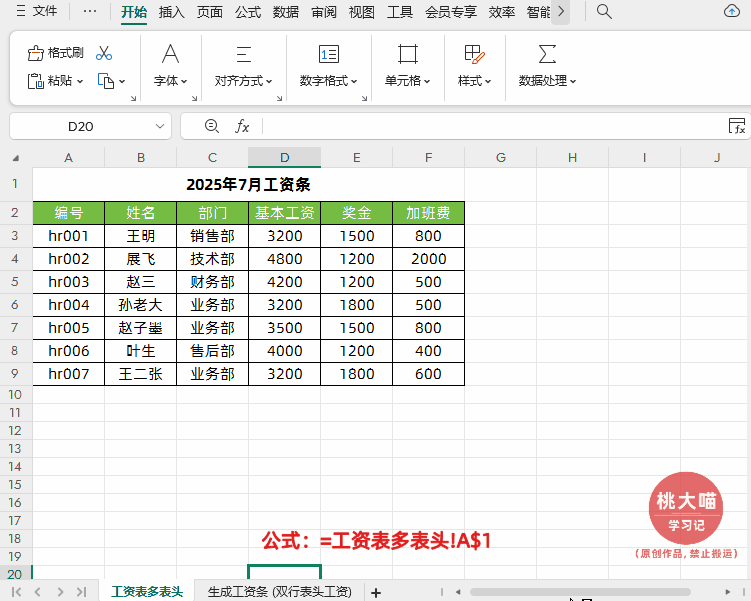Expand the 单元格 dropdown chevron

pyautogui.click(x=427, y=81)
